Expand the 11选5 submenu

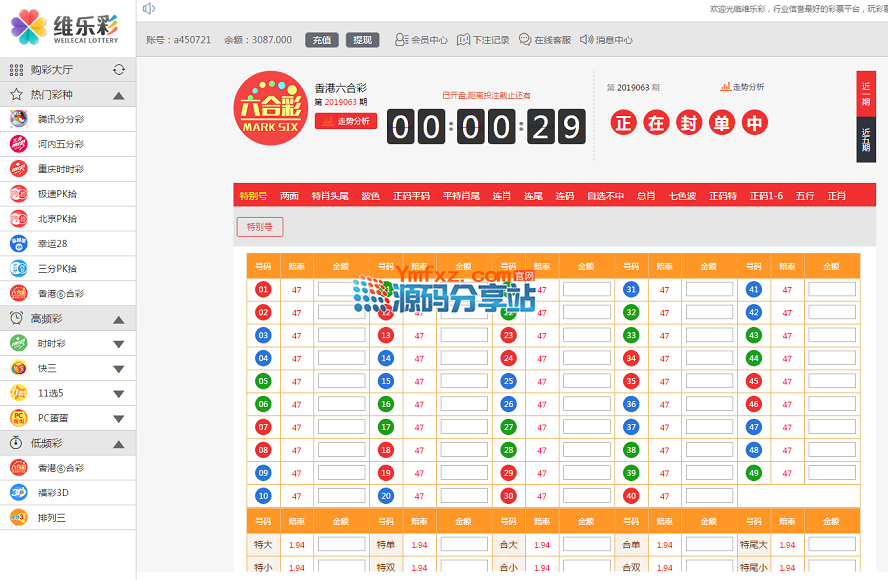[118, 394]
